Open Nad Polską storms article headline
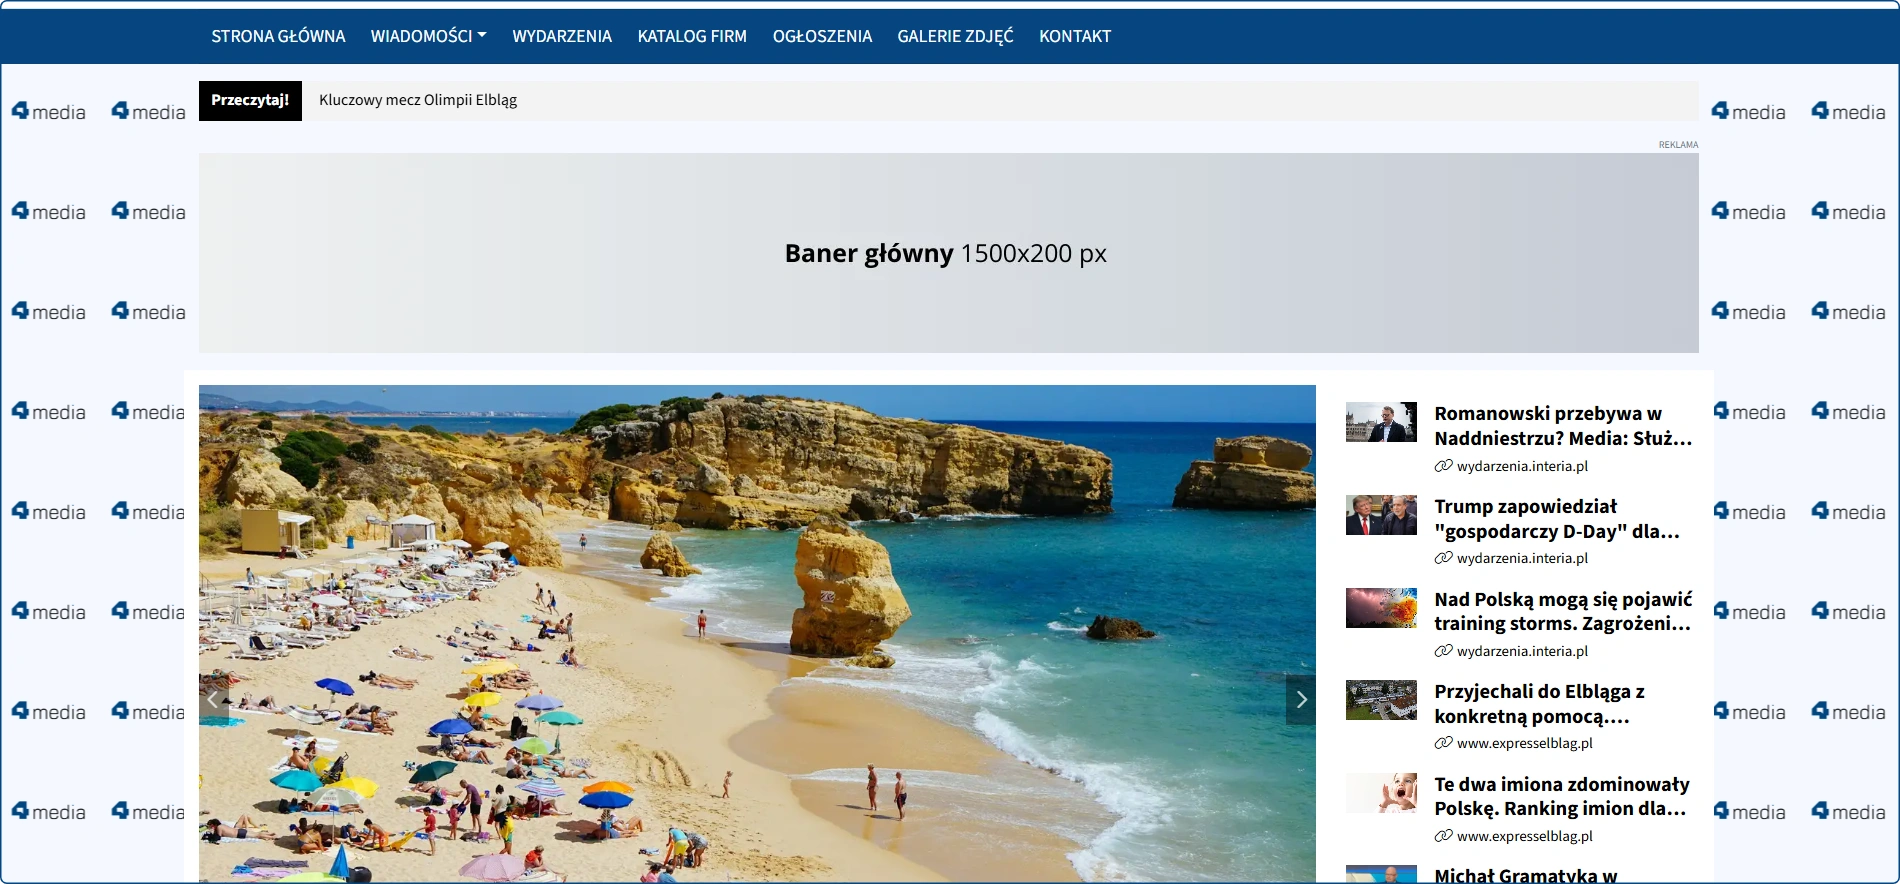The image size is (1900, 884). click(1563, 611)
